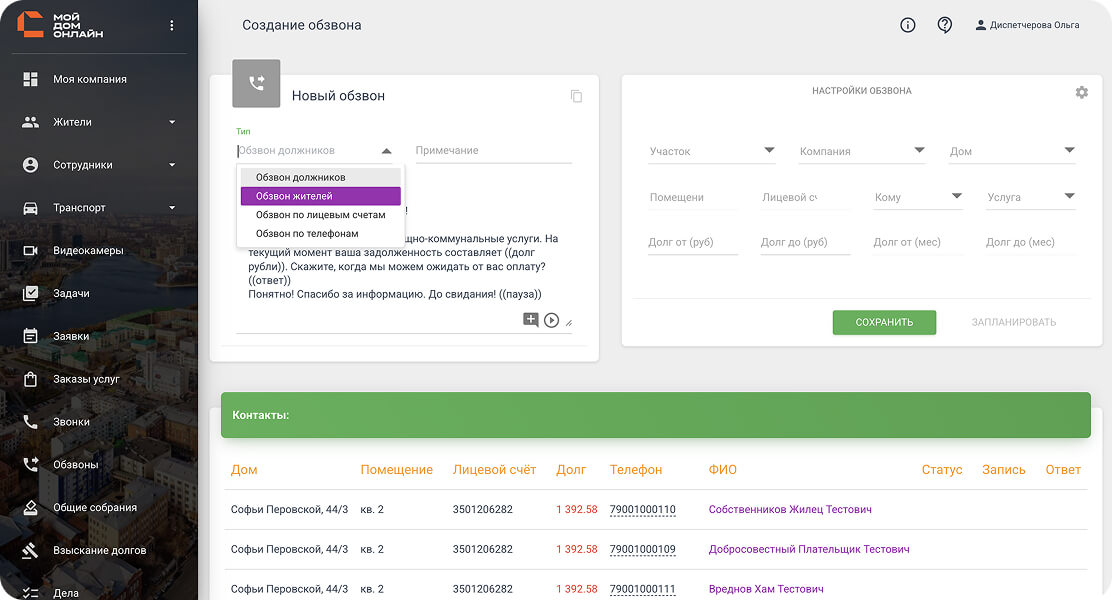Click the green Сохранить button
1112x600 pixels.
click(x=884, y=322)
